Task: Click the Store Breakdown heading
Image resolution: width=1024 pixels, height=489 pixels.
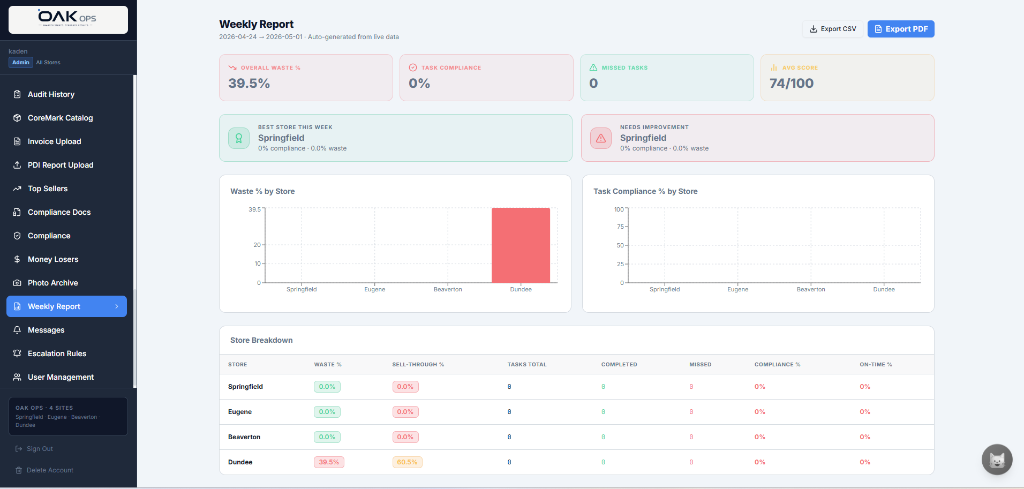Action: (261, 341)
